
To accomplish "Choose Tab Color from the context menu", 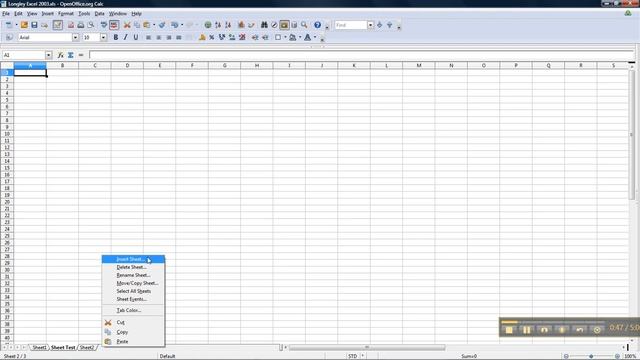I will tap(133, 310).
